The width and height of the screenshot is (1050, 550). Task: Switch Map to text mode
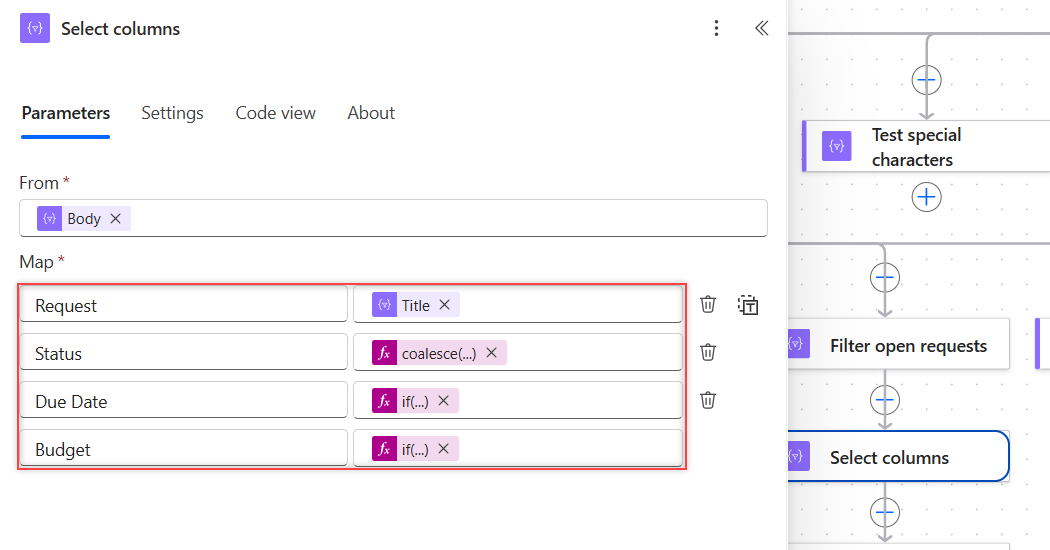tap(748, 305)
